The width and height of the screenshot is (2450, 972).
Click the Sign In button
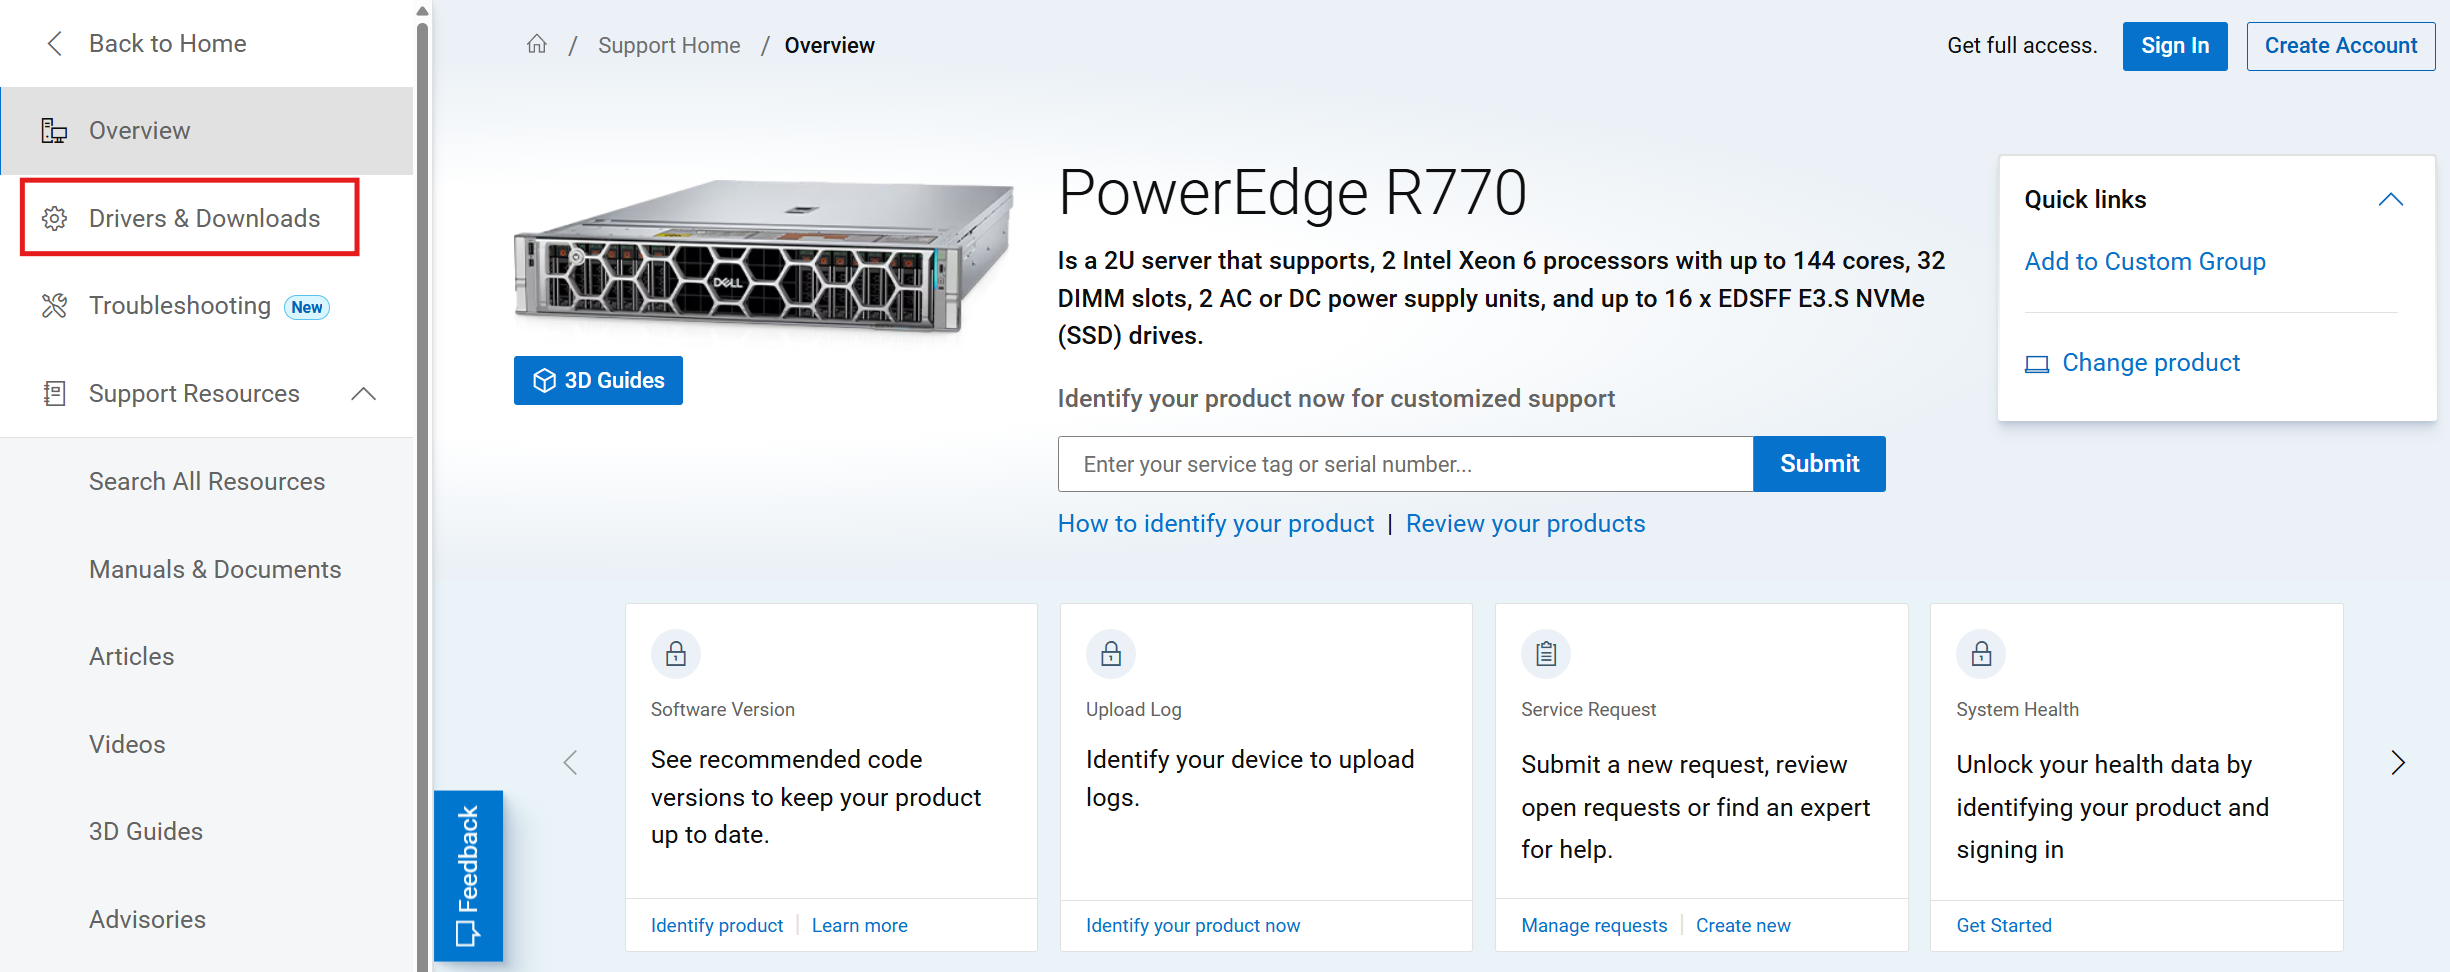click(x=2174, y=46)
